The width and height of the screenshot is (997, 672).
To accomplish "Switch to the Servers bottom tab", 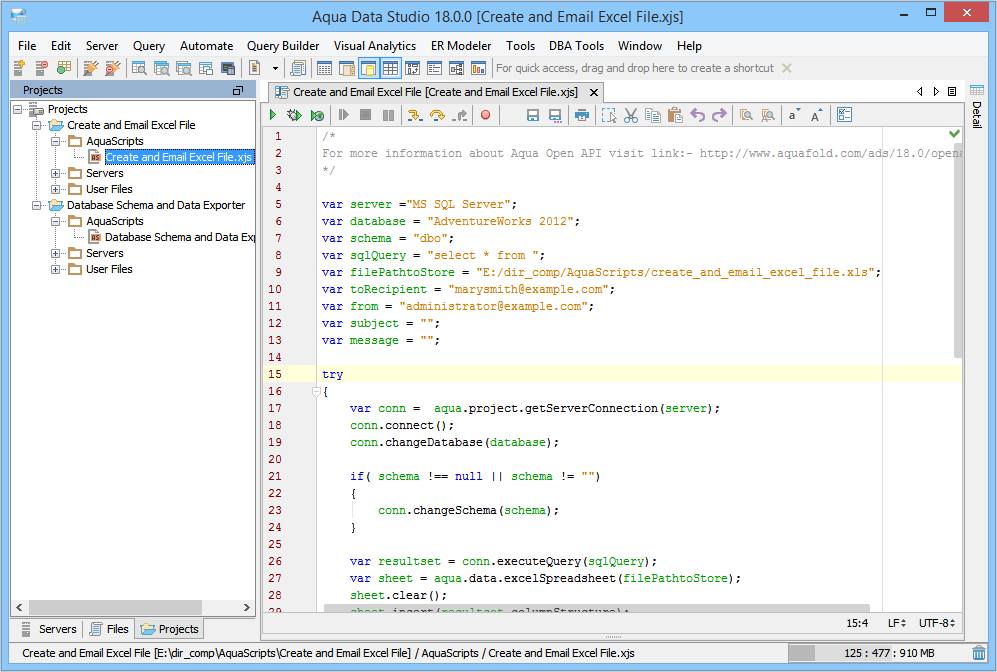I will pos(50,629).
